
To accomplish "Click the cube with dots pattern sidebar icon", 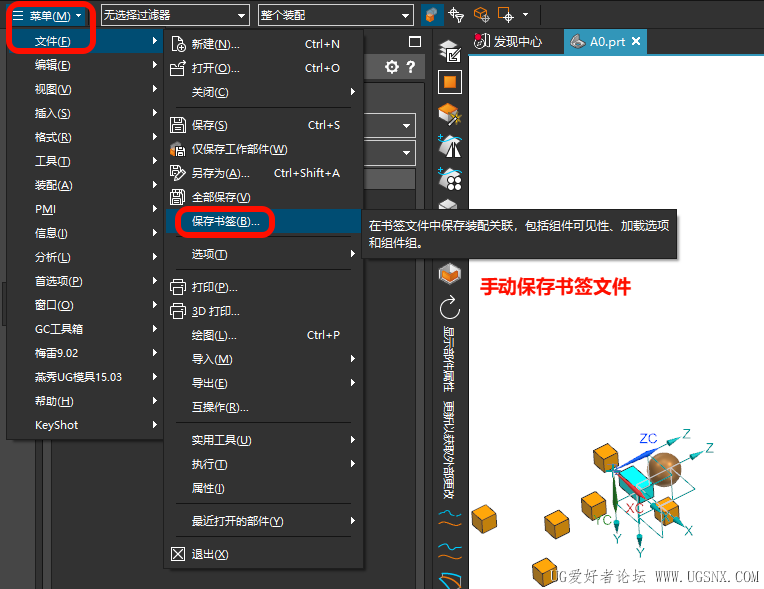I will (450, 179).
